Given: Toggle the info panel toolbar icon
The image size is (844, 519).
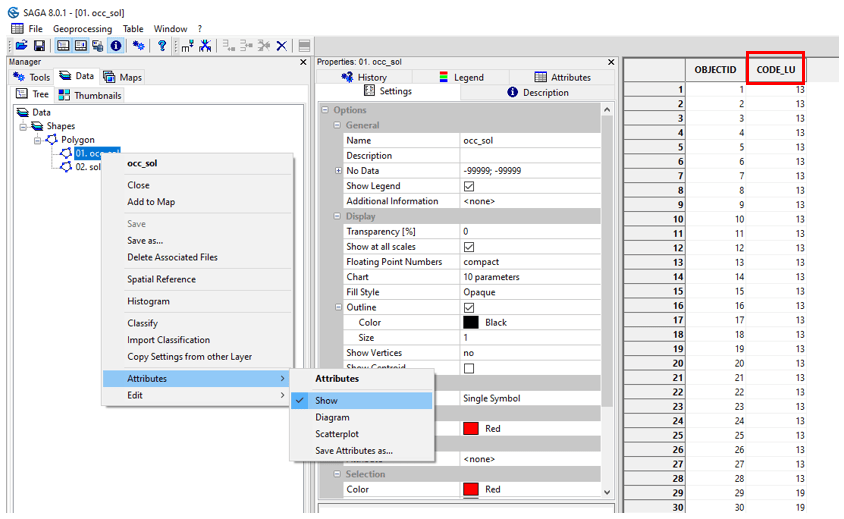Looking at the screenshot, I should pyautogui.click(x=116, y=46).
